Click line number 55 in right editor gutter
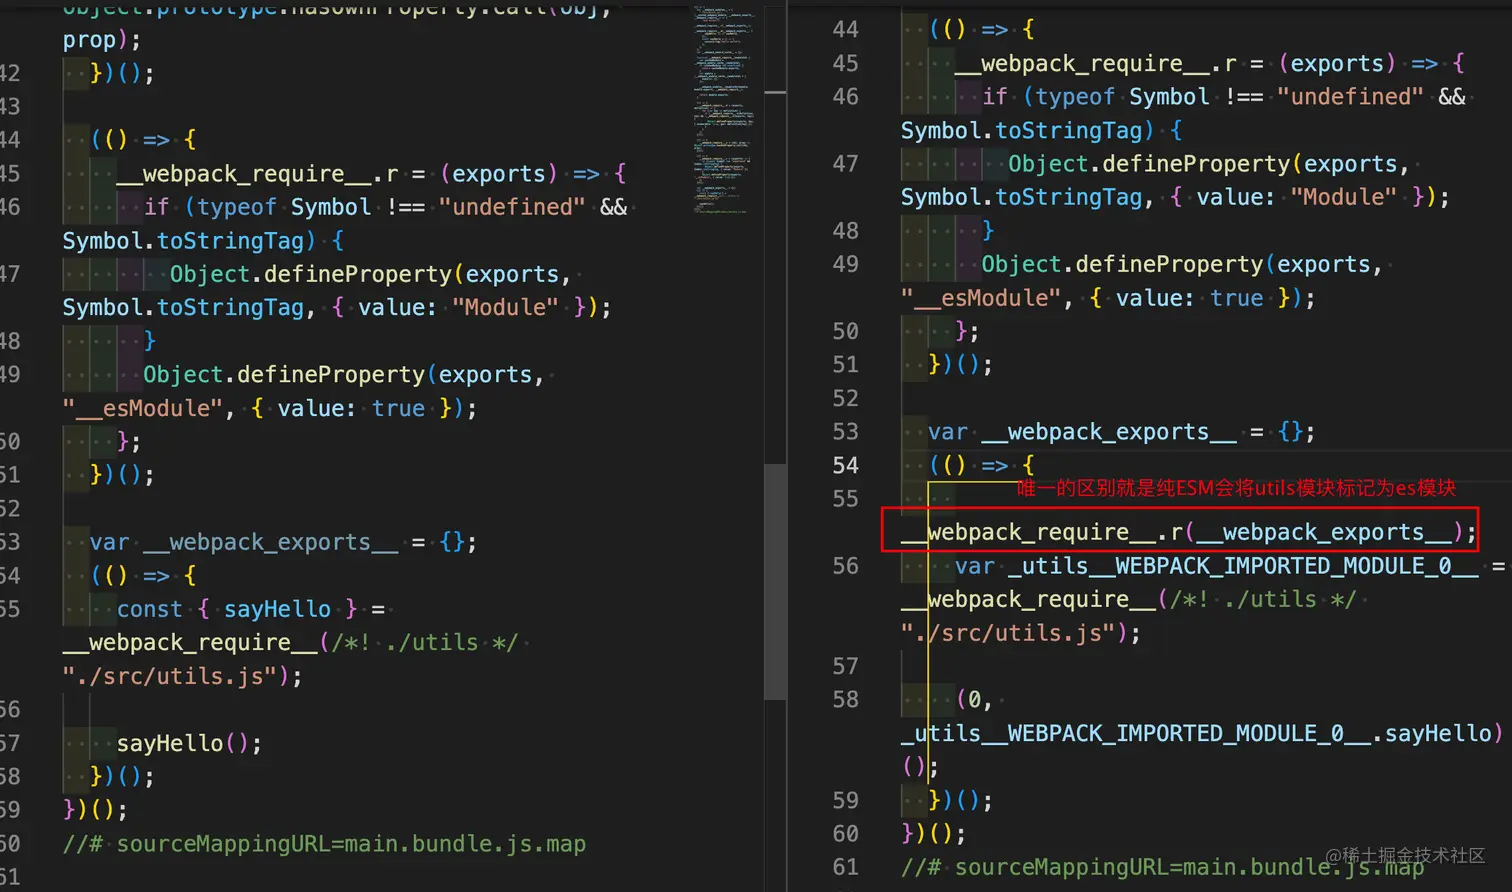The height and width of the screenshot is (892, 1512). (x=845, y=498)
